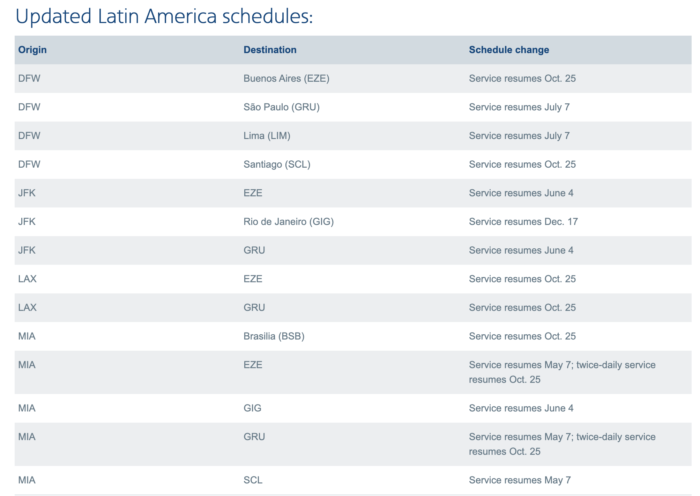This screenshot has width=700, height=496.
Task: Click the Schedule change column header
Action: click(508, 50)
